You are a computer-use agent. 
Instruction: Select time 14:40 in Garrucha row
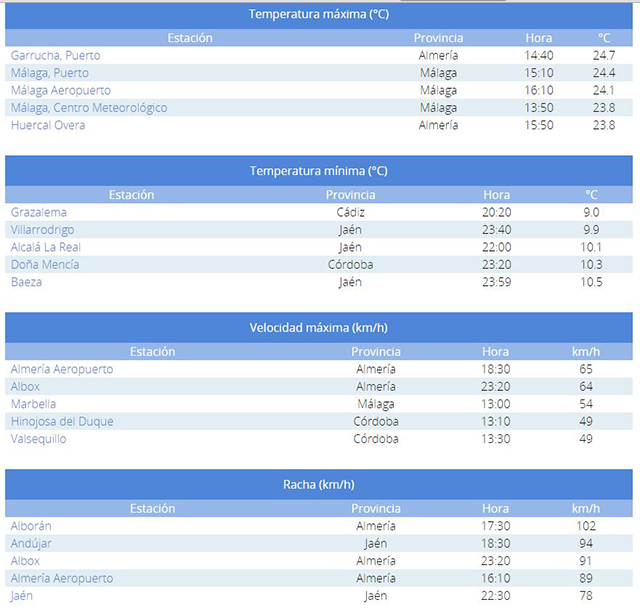539,55
